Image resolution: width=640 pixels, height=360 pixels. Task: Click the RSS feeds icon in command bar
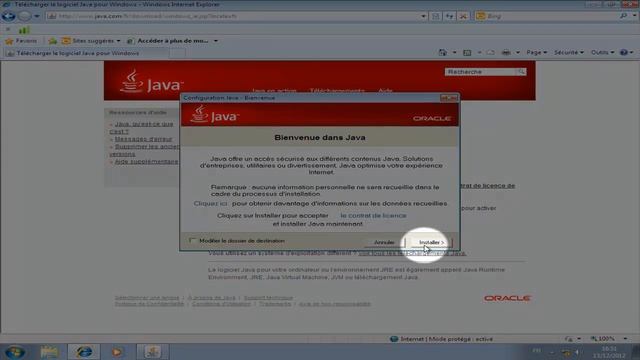pos(467,52)
